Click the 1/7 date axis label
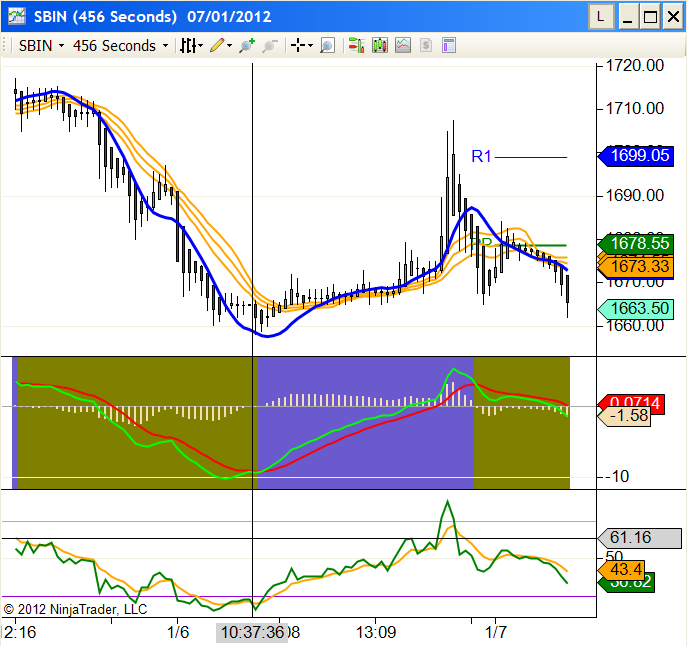 [x=496, y=633]
